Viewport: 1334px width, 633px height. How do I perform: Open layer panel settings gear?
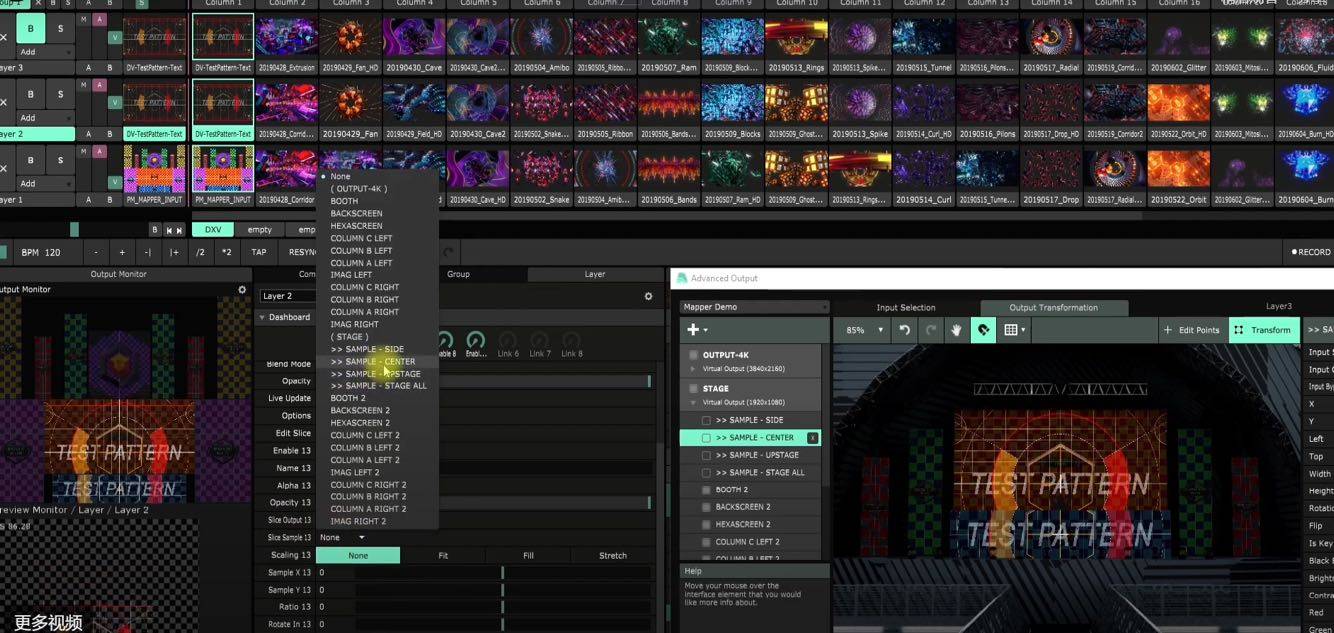pyautogui.click(x=648, y=296)
